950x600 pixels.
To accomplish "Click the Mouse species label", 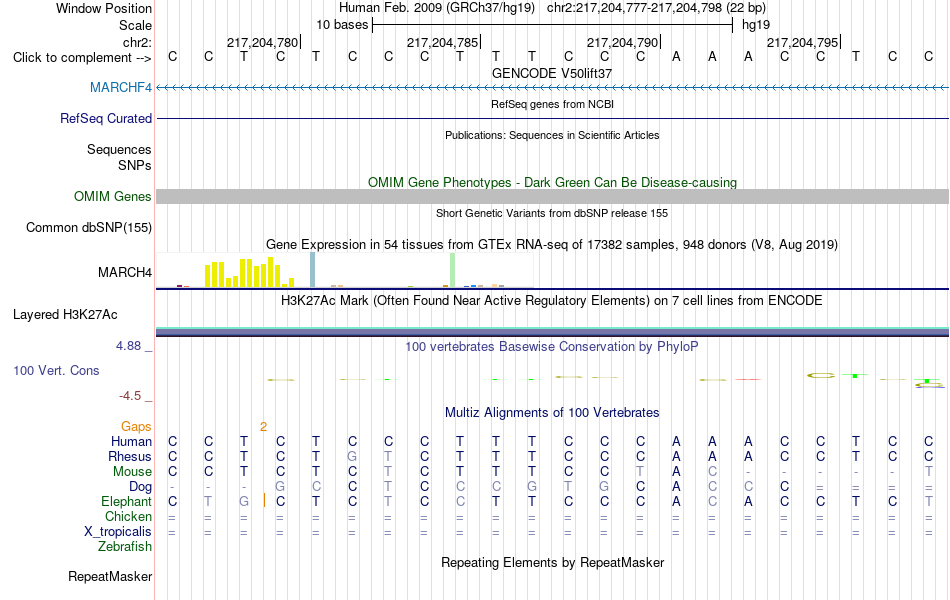I will (x=132, y=472).
